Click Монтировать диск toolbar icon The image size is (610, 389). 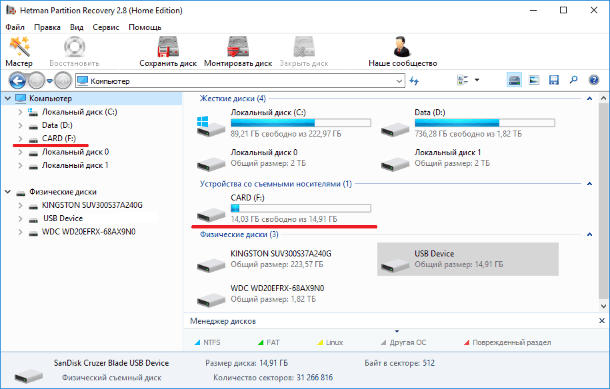(238, 51)
